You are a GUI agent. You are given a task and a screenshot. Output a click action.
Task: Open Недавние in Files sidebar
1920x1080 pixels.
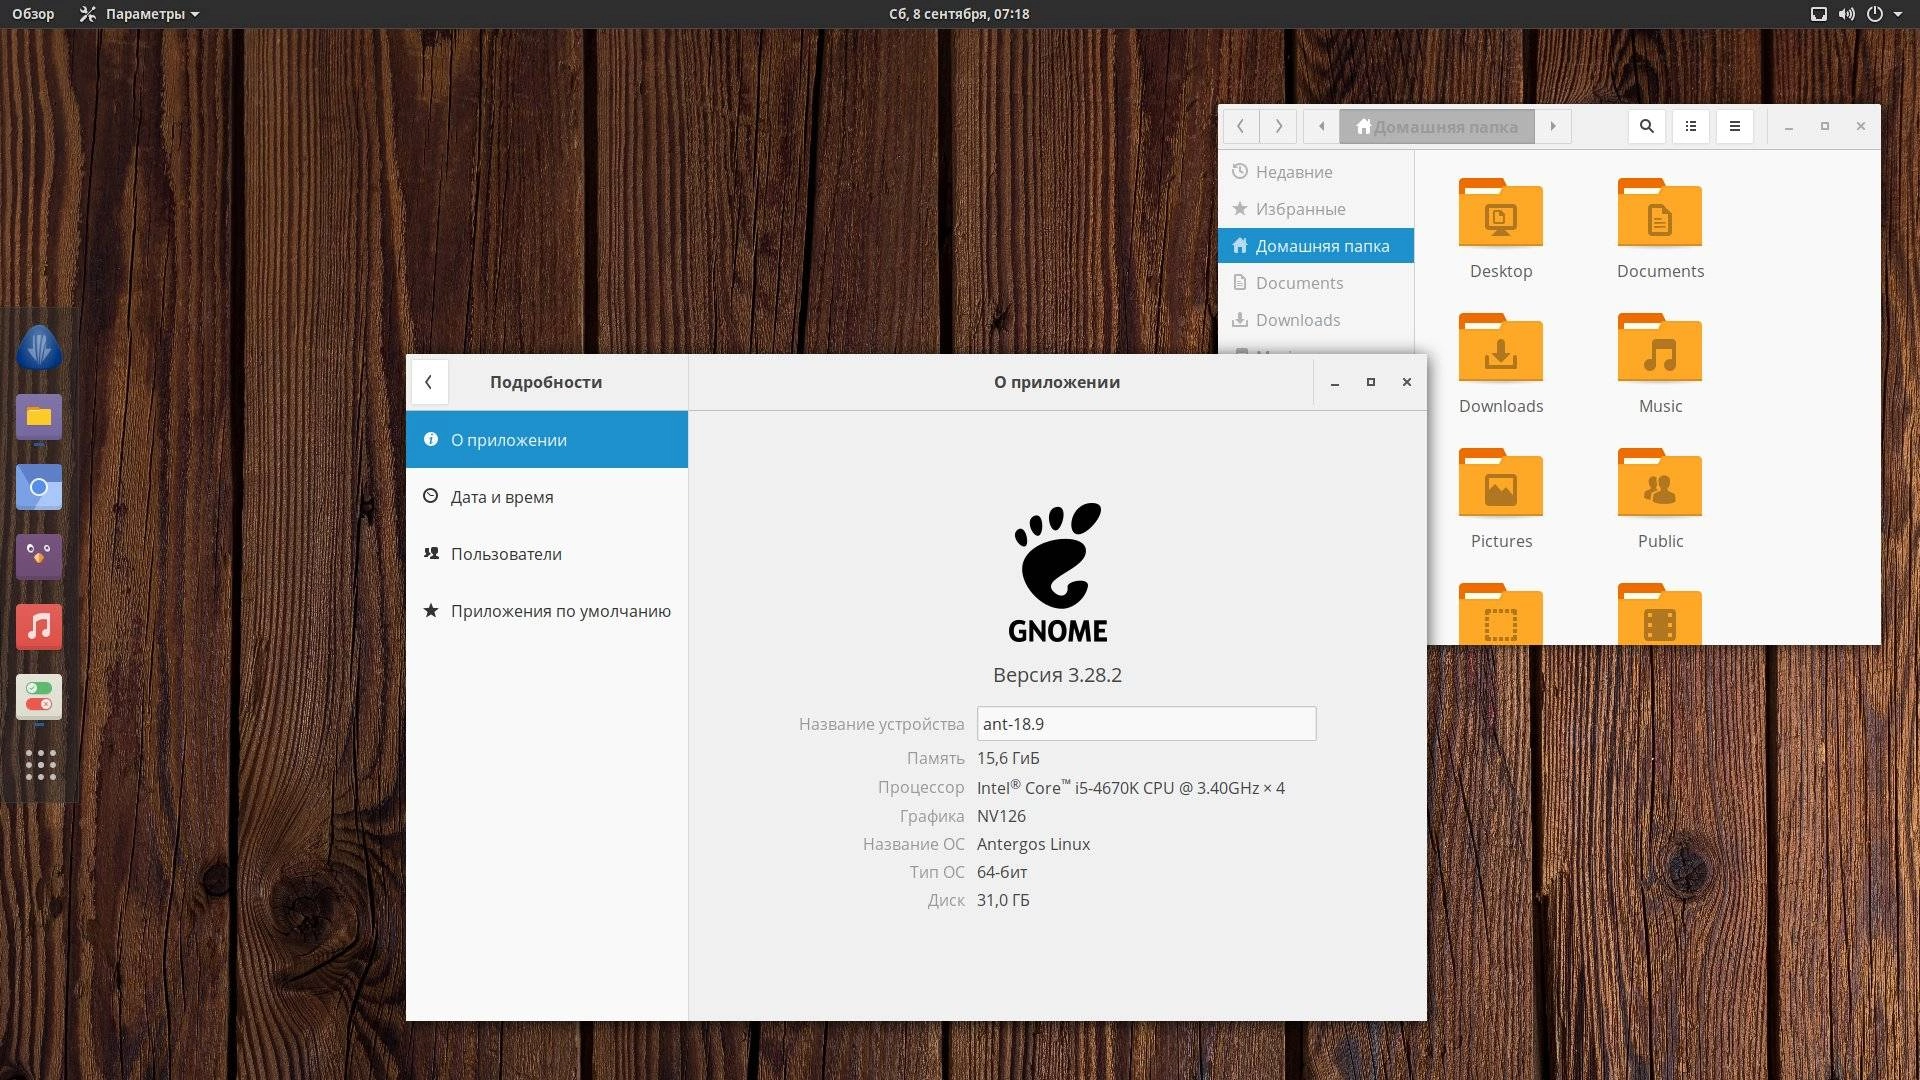tap(1316, 172)
